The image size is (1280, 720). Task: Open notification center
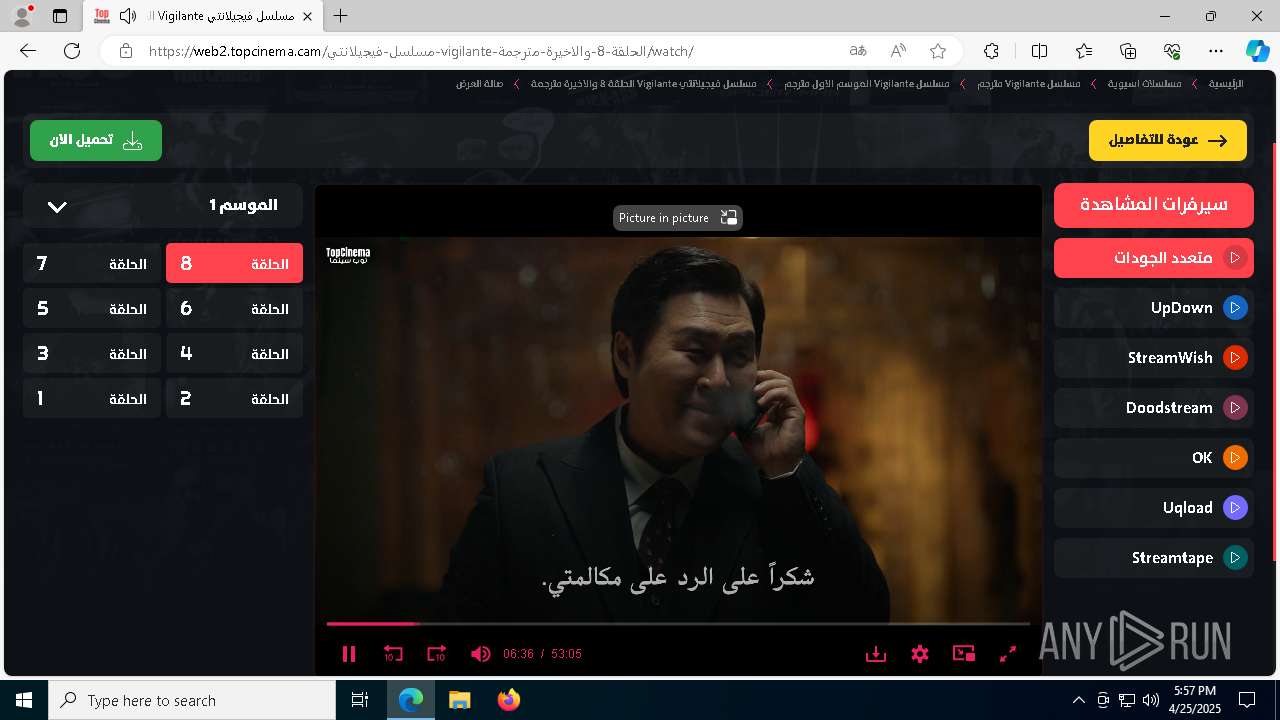point(1247,700)
